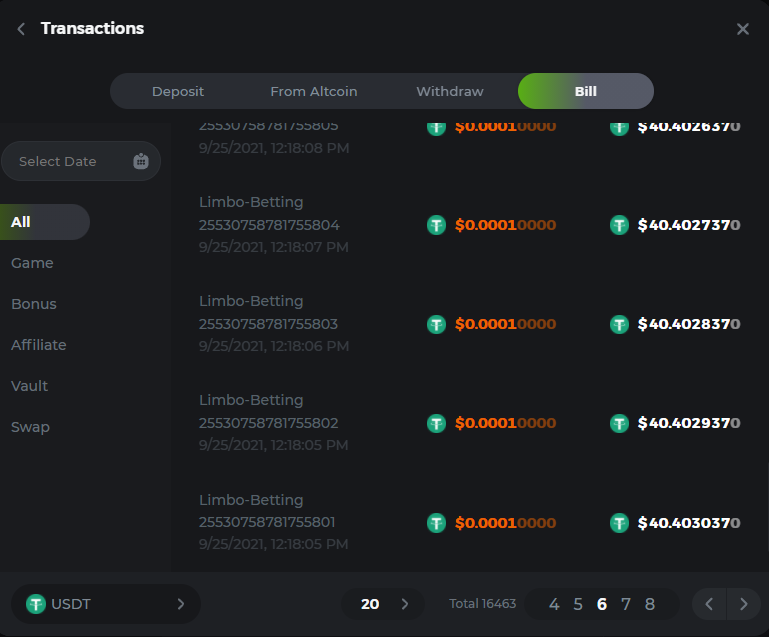Select the Vault filter category
The image size is (769, 637).
pos(30,386)
